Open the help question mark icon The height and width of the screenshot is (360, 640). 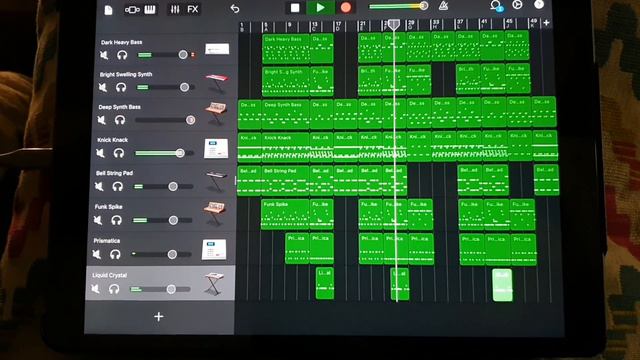click(539, 5)
